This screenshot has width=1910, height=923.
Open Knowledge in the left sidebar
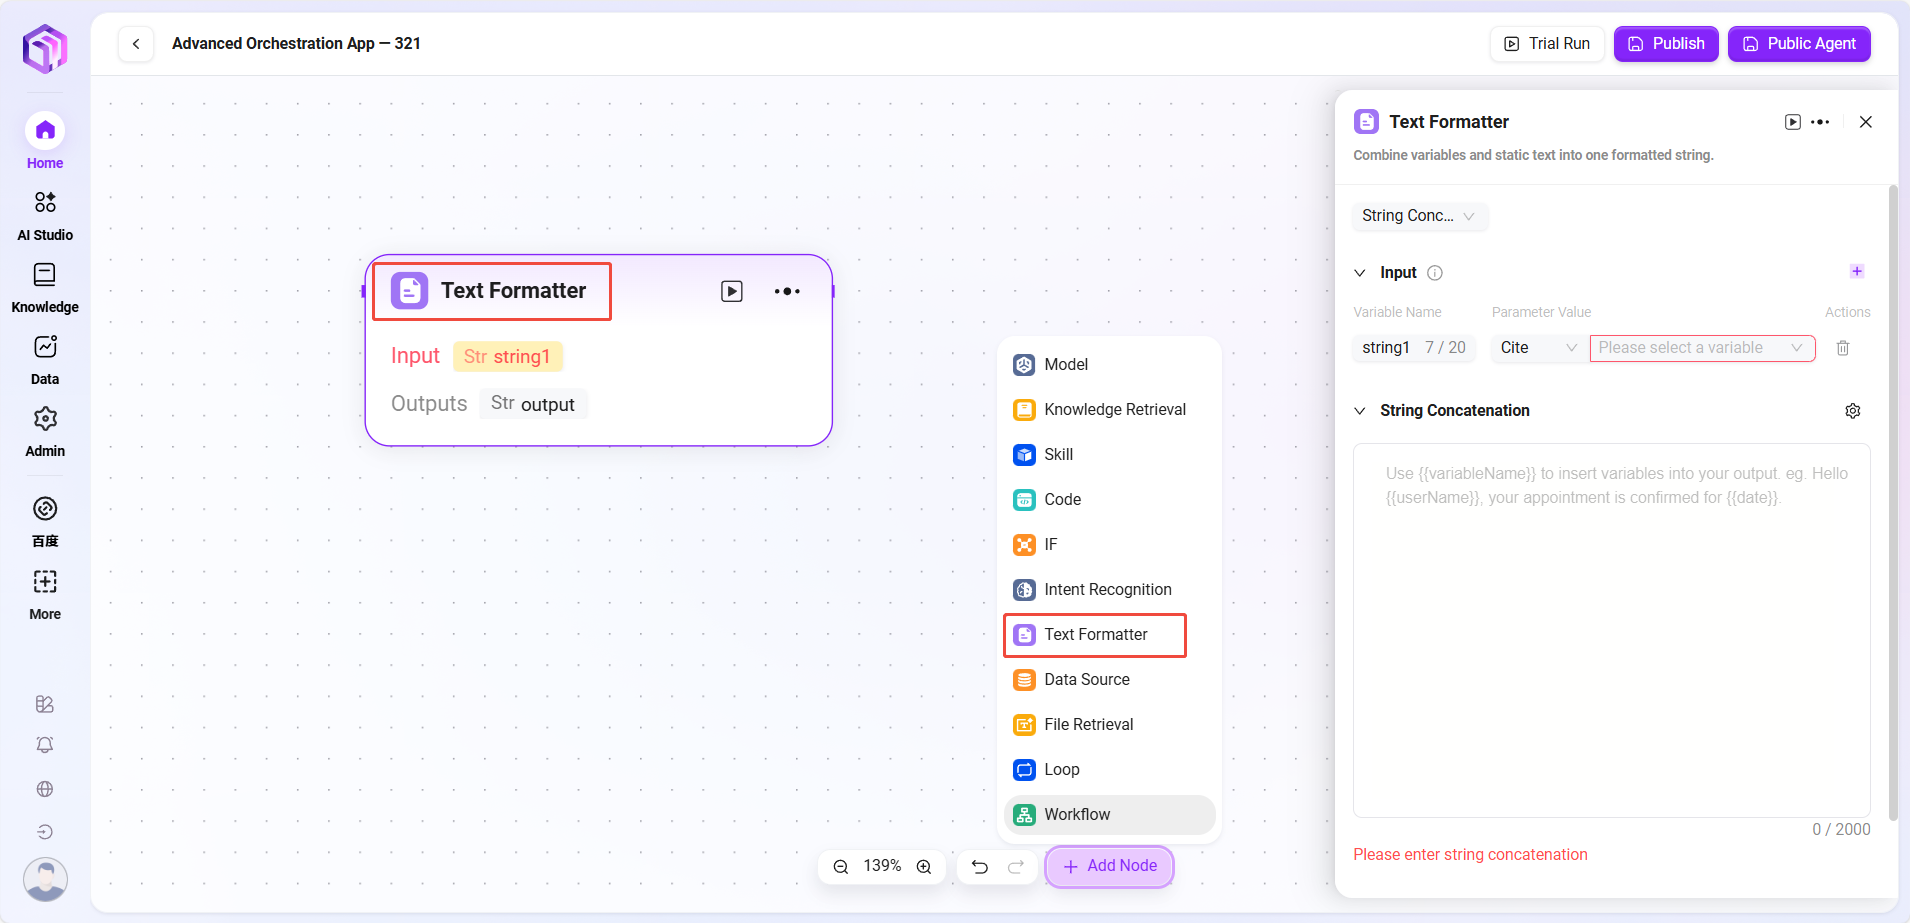pyautogui.click(x=45, y=288)
